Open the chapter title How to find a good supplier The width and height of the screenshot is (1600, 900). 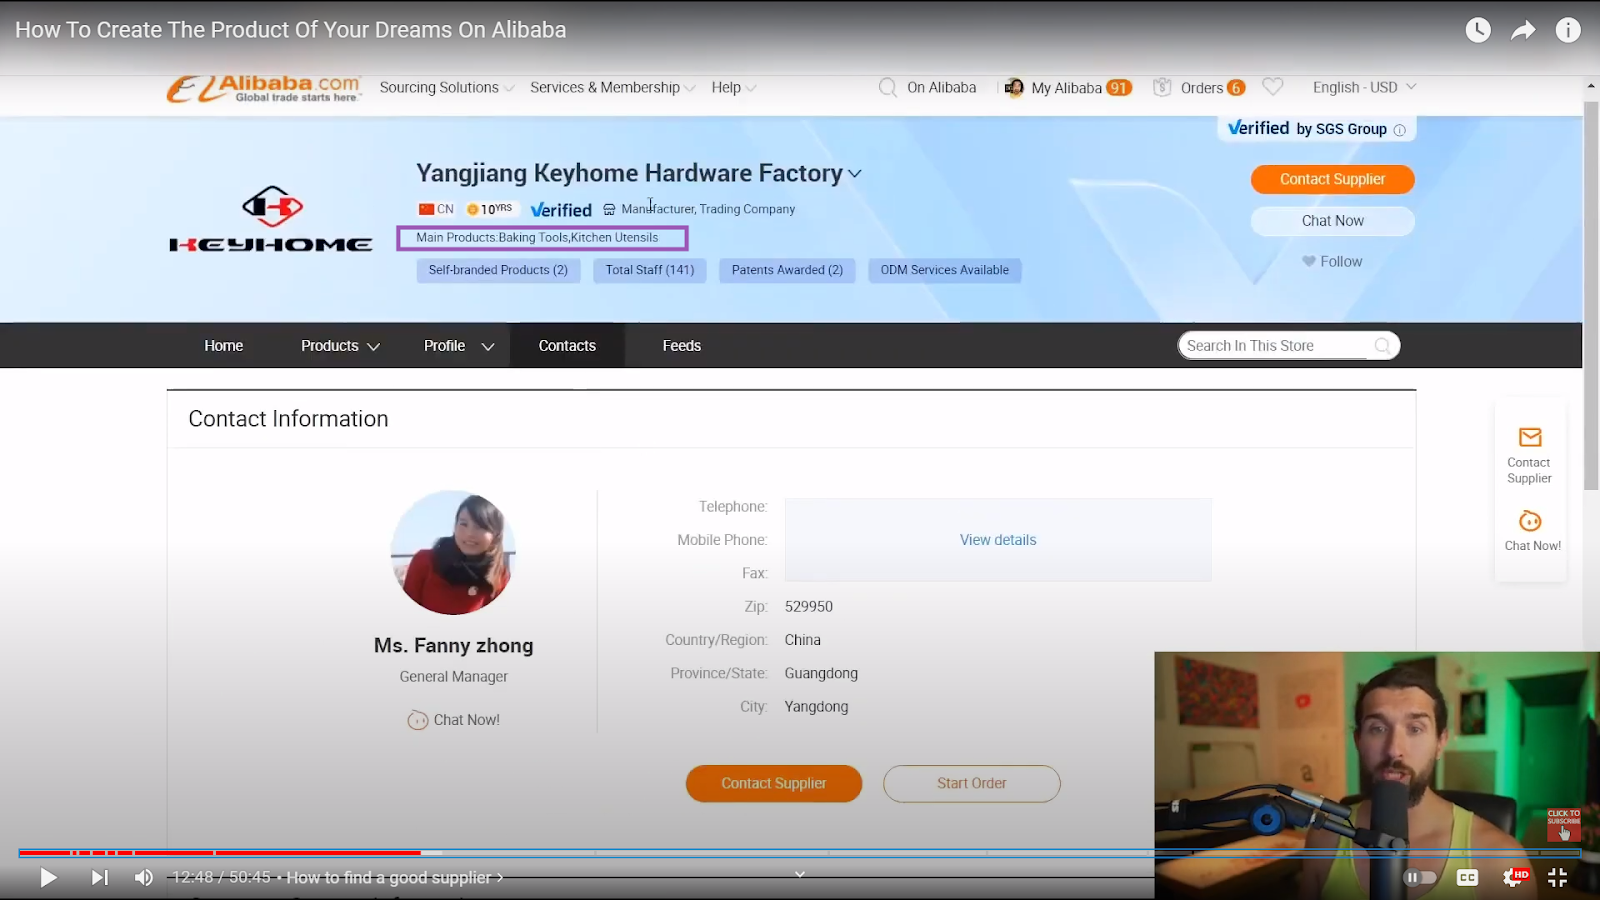click(x=395, y=878)
